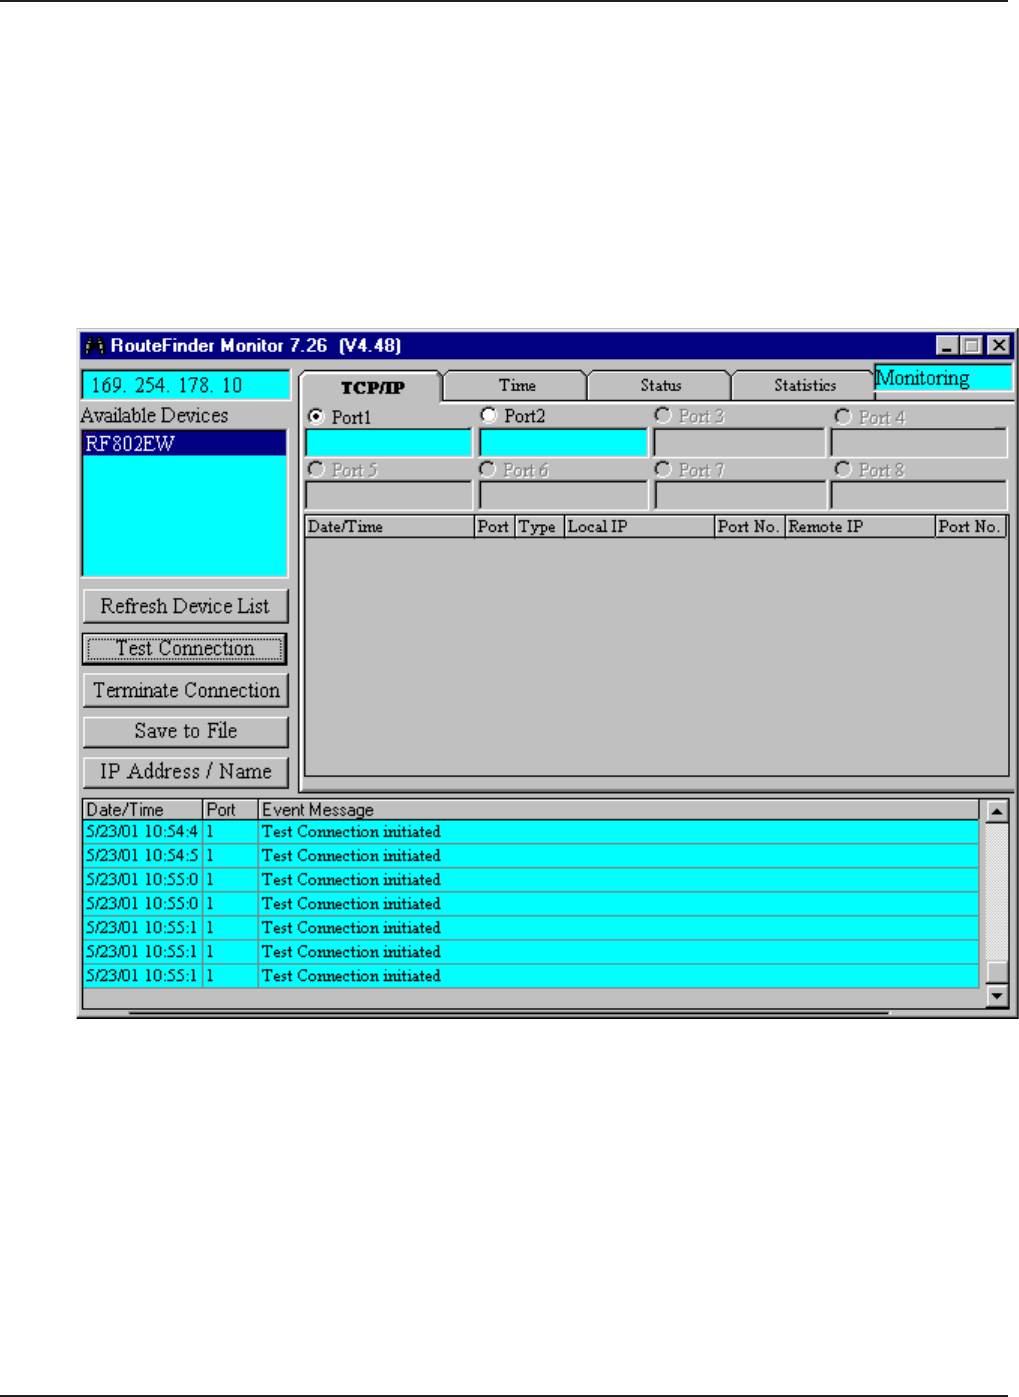Image resolution: width=1019 pixels, height=1397 pixels.
Task: Click the Save to File button
Action: pos(185,732)
